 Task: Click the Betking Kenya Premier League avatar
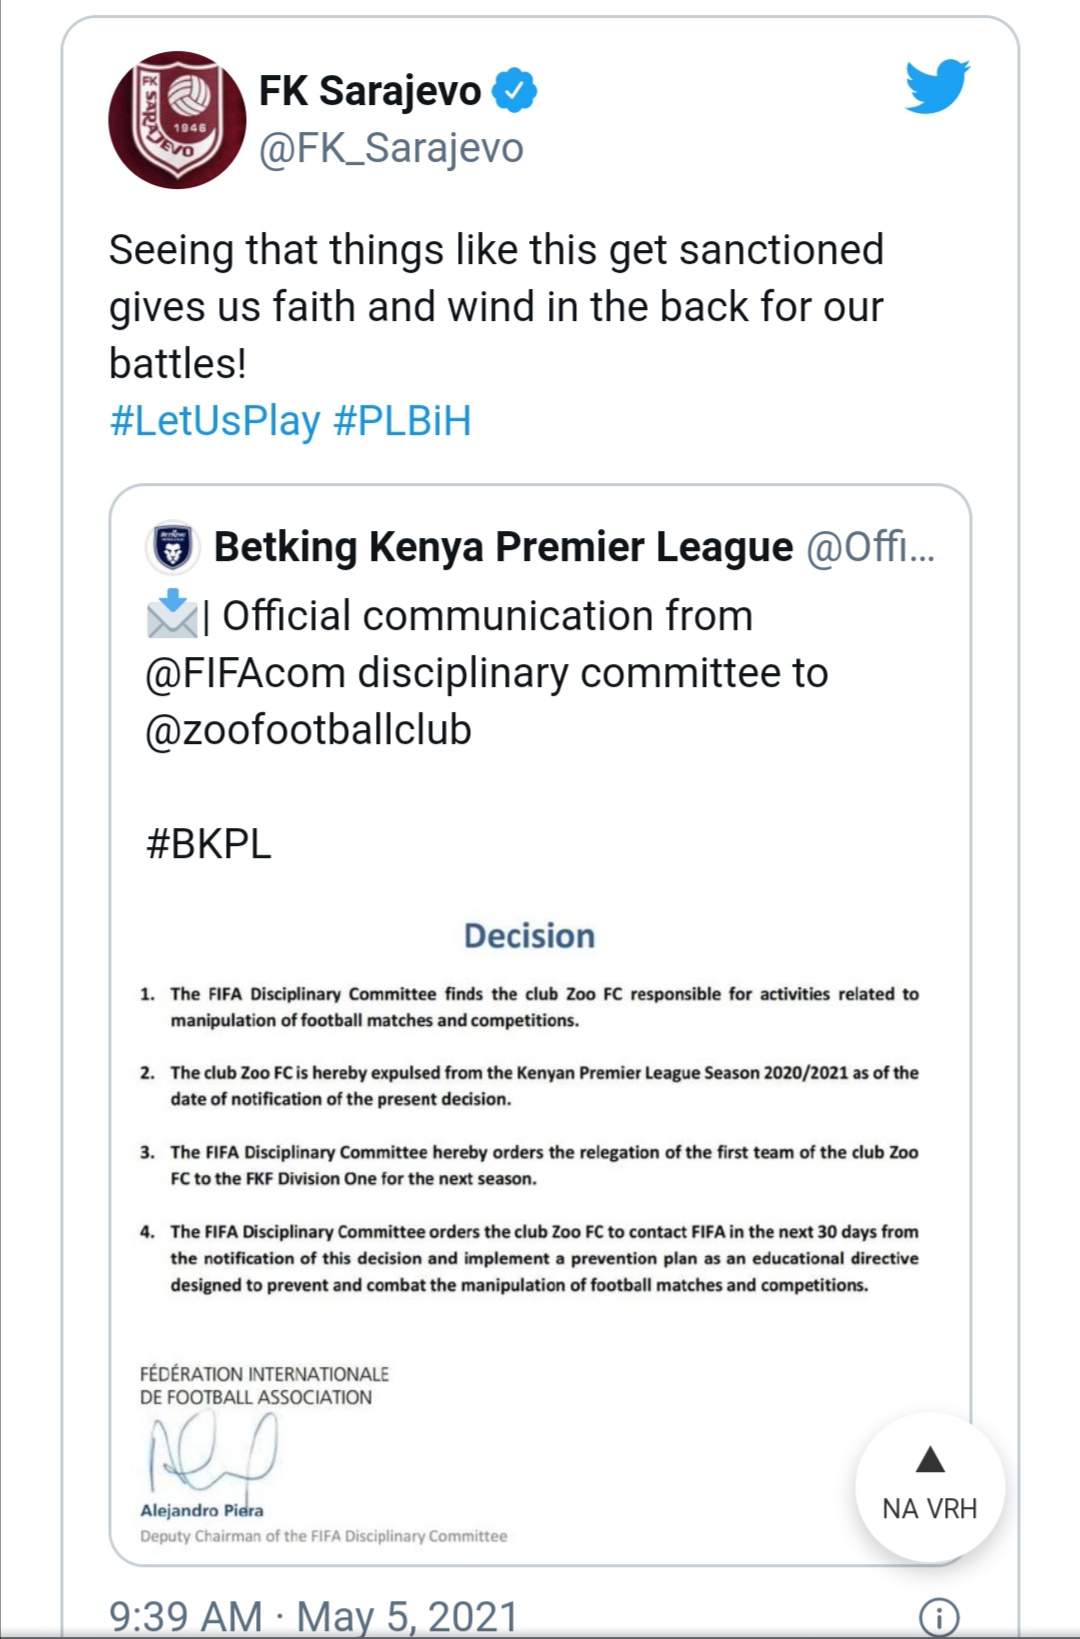[173, 547]
